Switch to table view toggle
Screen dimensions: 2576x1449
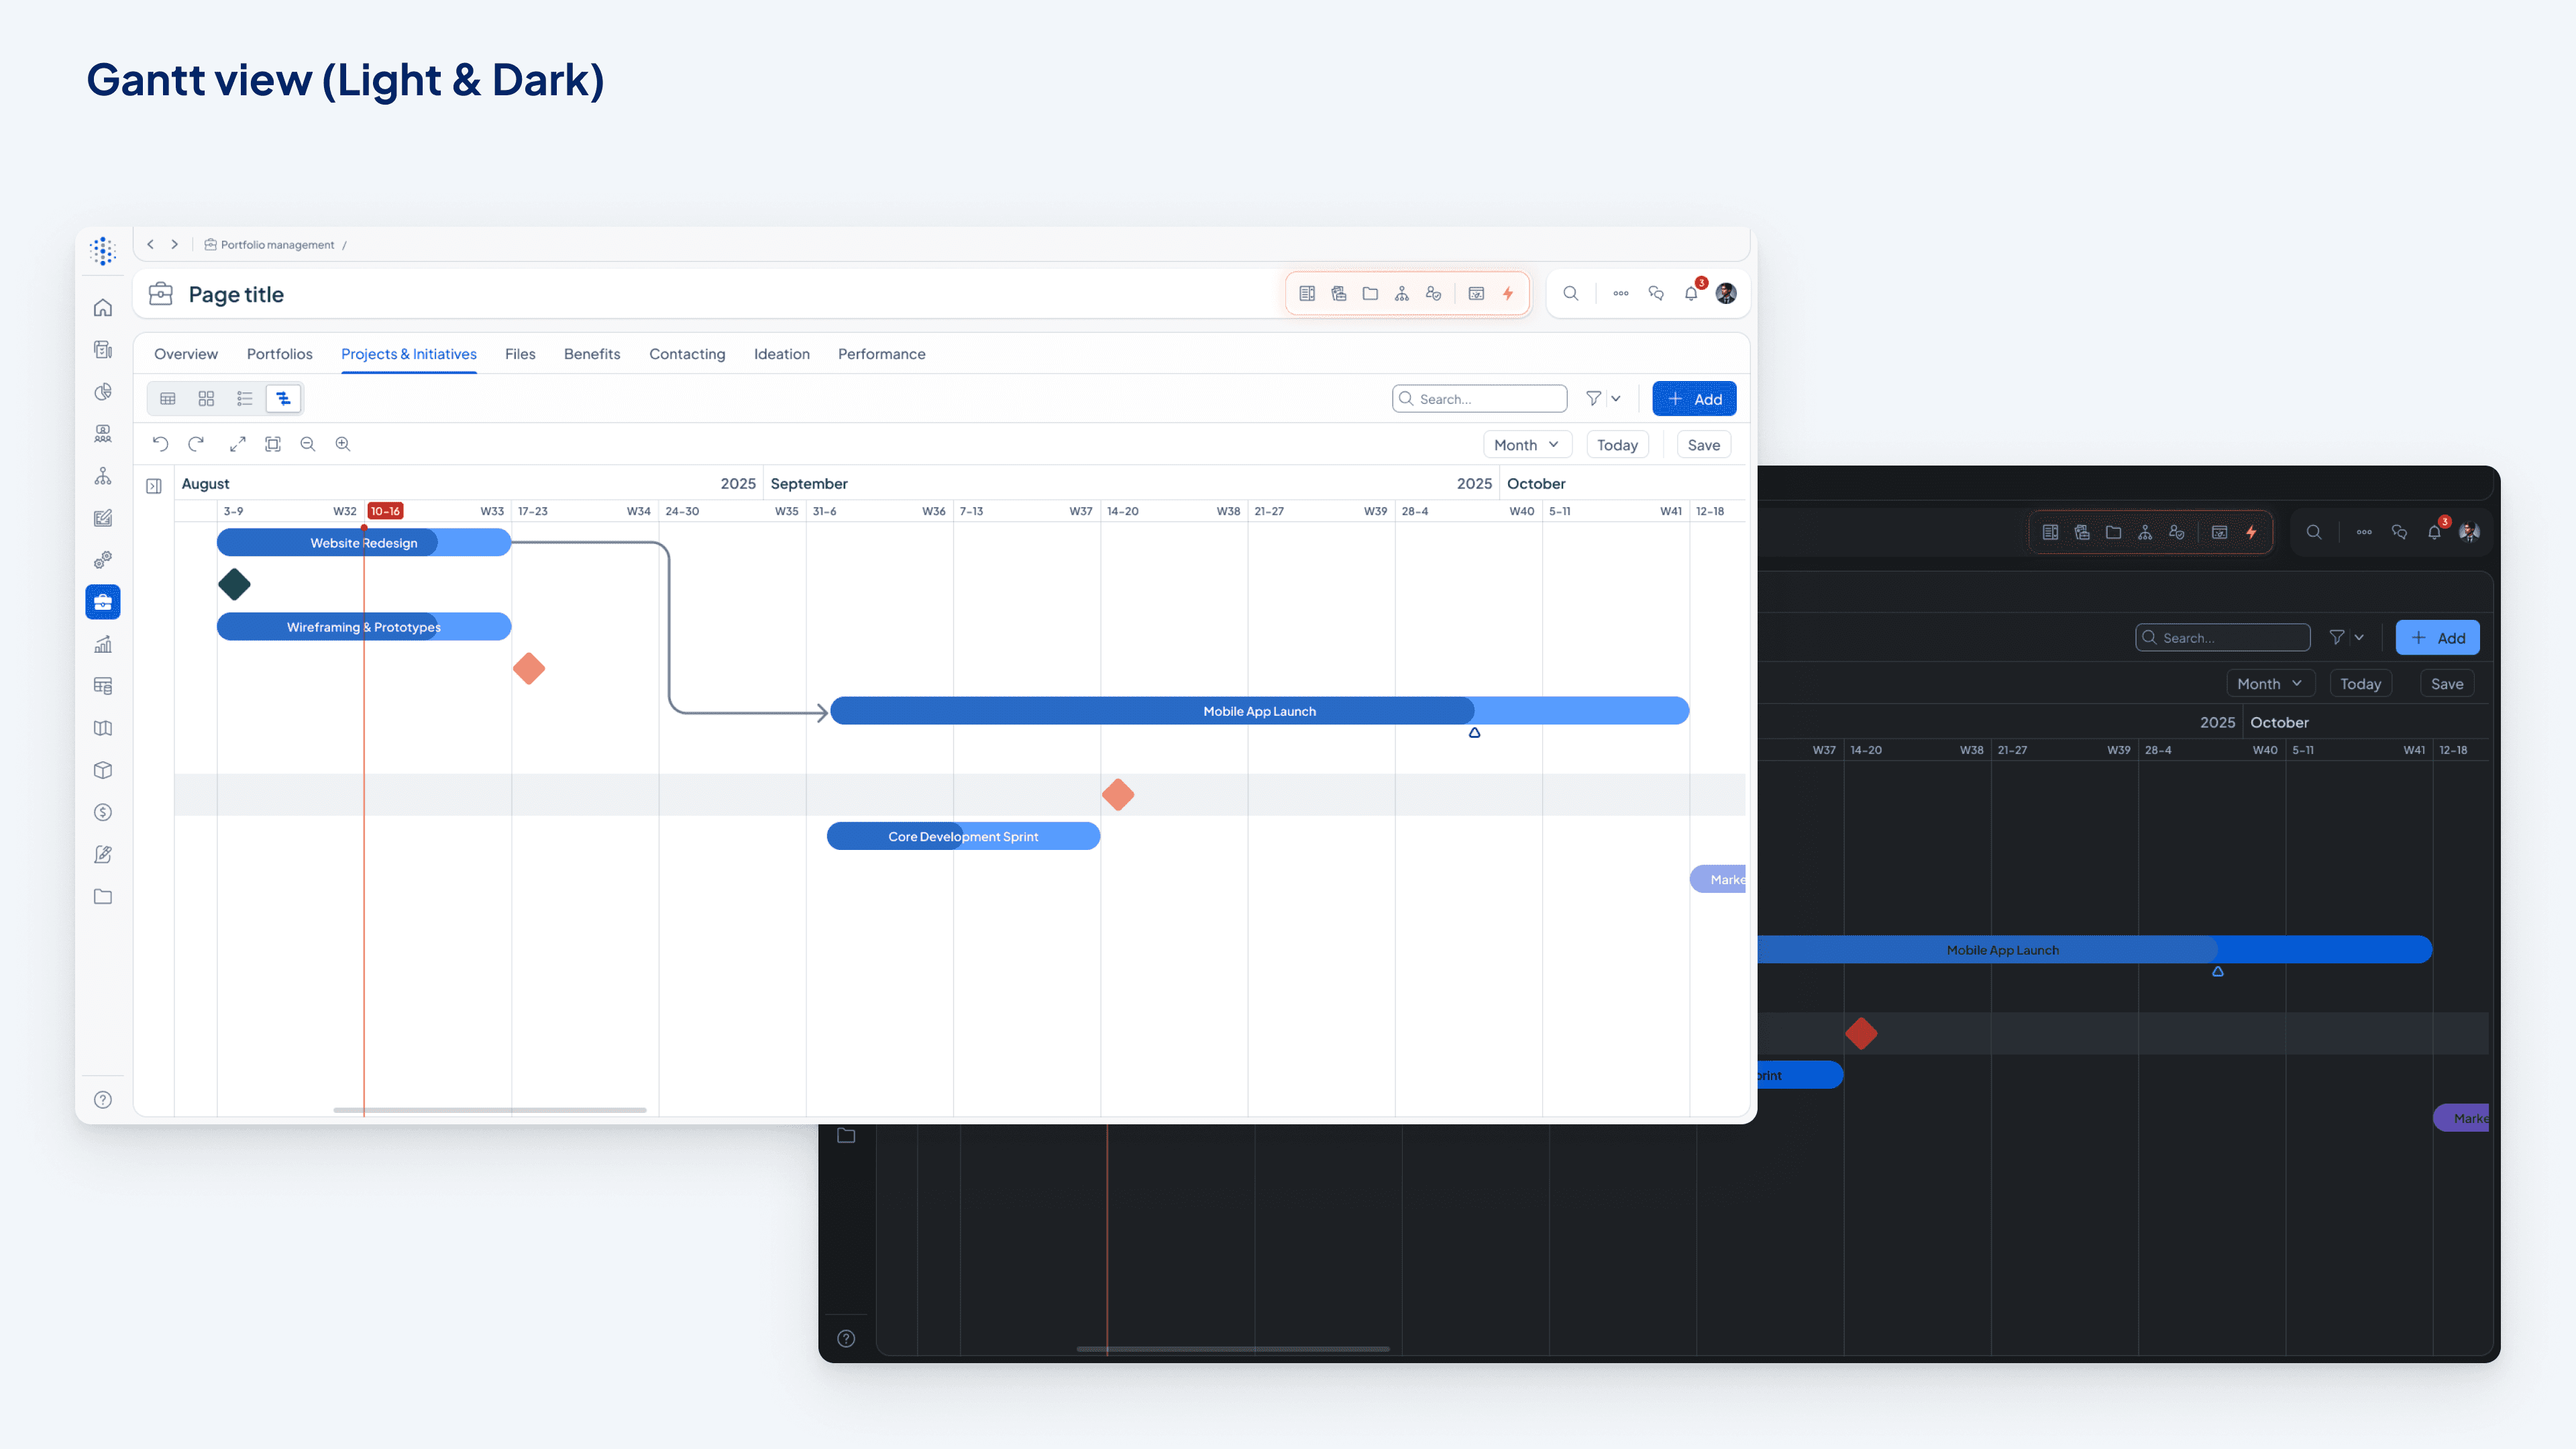(x=168, y=399)
